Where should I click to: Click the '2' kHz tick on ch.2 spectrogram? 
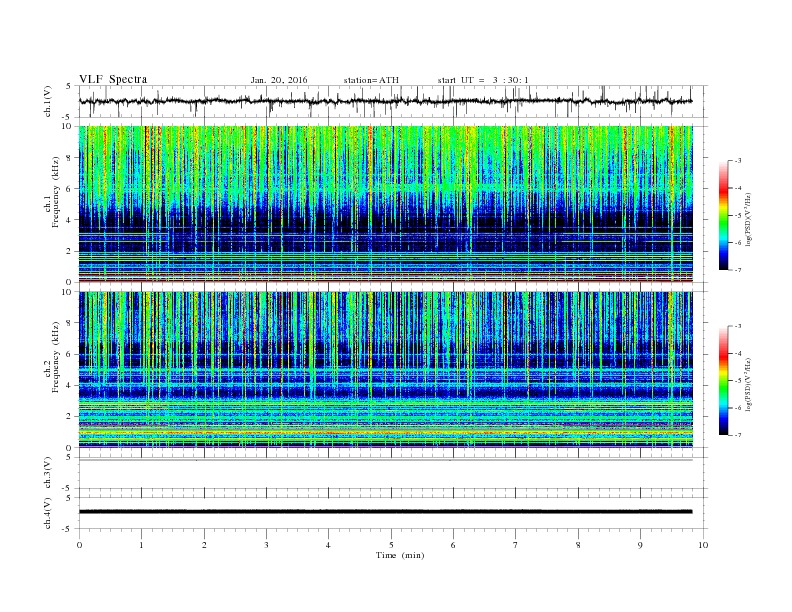pos(70,417)
